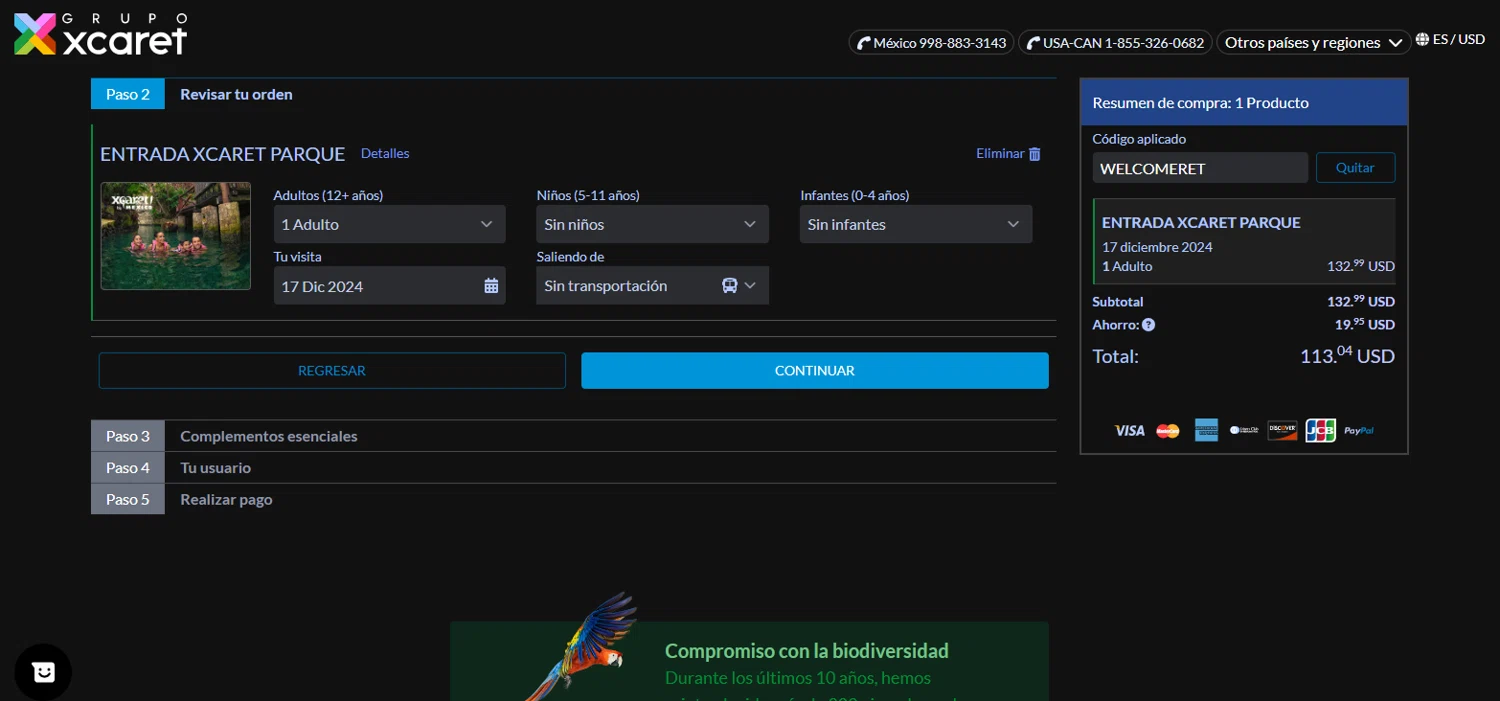1500x701 pixels.
Task: Click the Discover card logo
Action: pos(1282,430)
